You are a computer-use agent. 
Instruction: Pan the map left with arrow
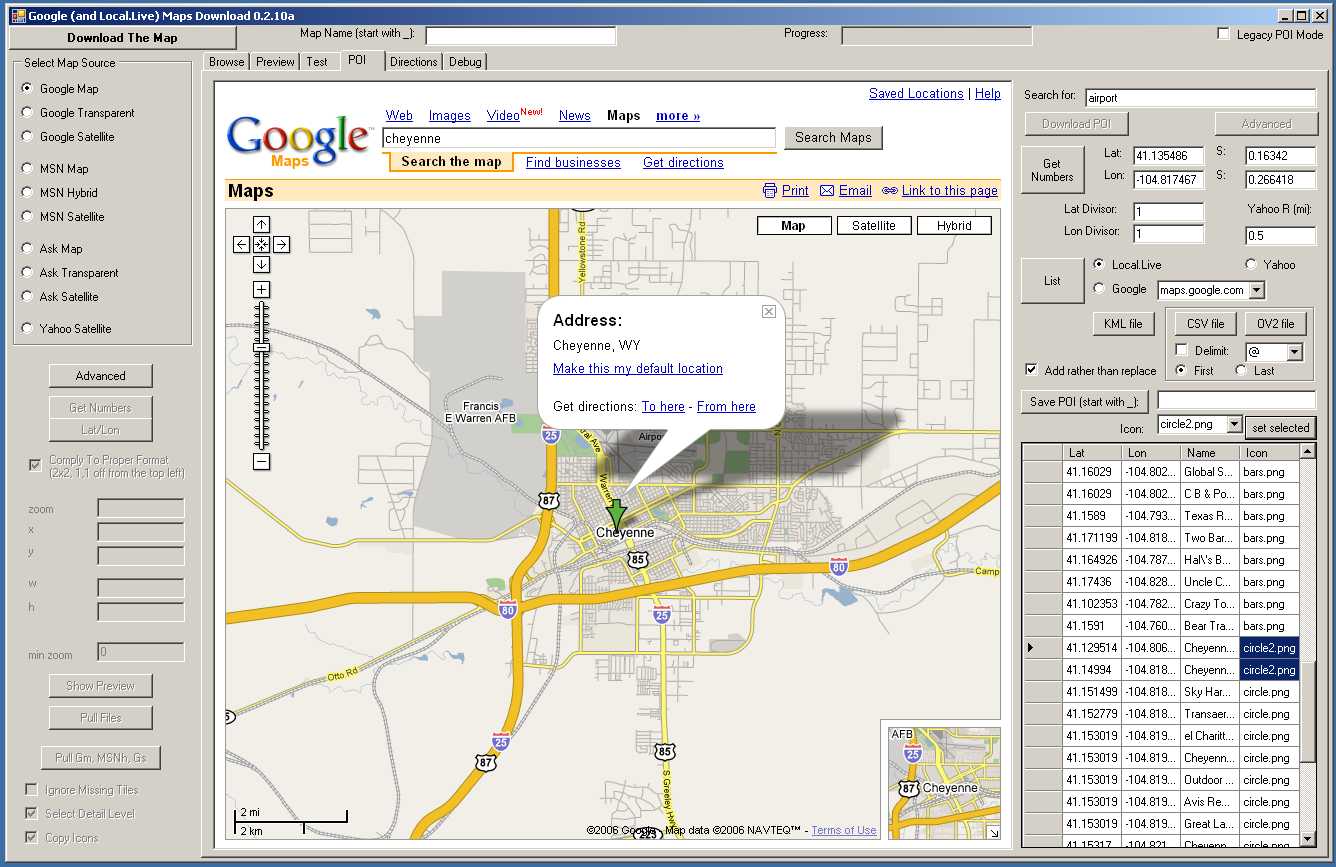pos(241,245)
